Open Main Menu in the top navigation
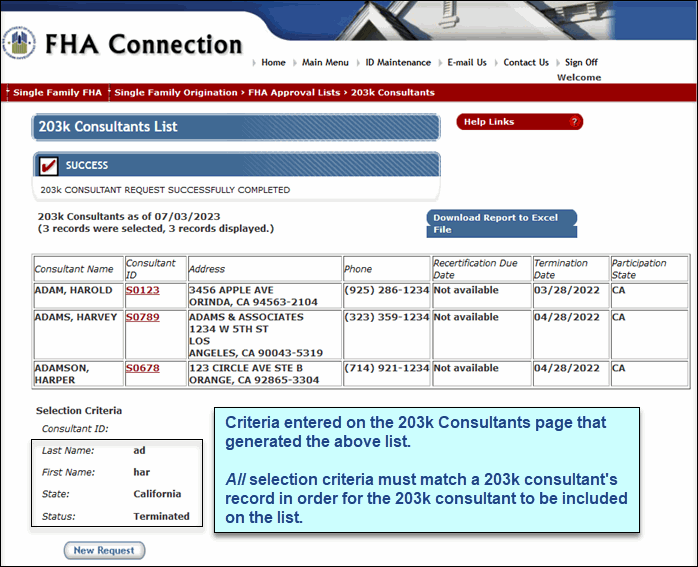This screenshot has width=698, height=567. pos(325,62)
